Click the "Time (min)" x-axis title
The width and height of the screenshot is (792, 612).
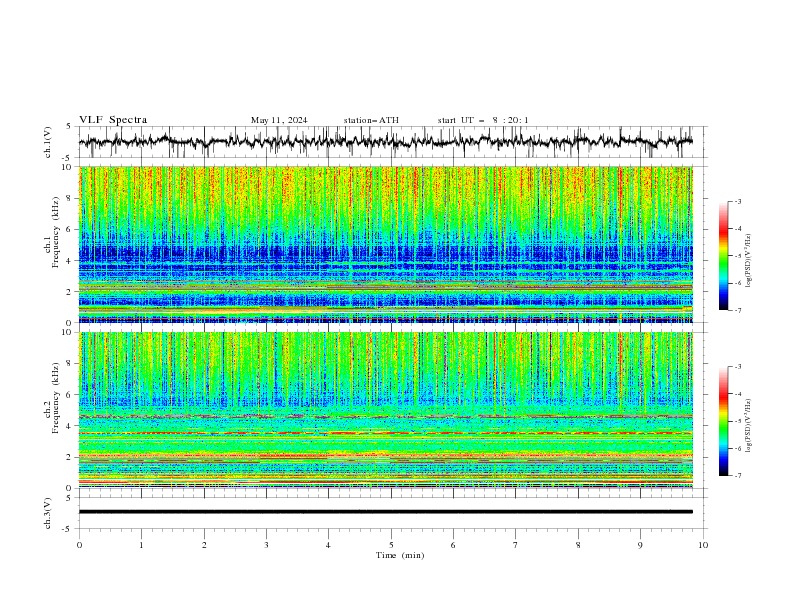[400, 555]
